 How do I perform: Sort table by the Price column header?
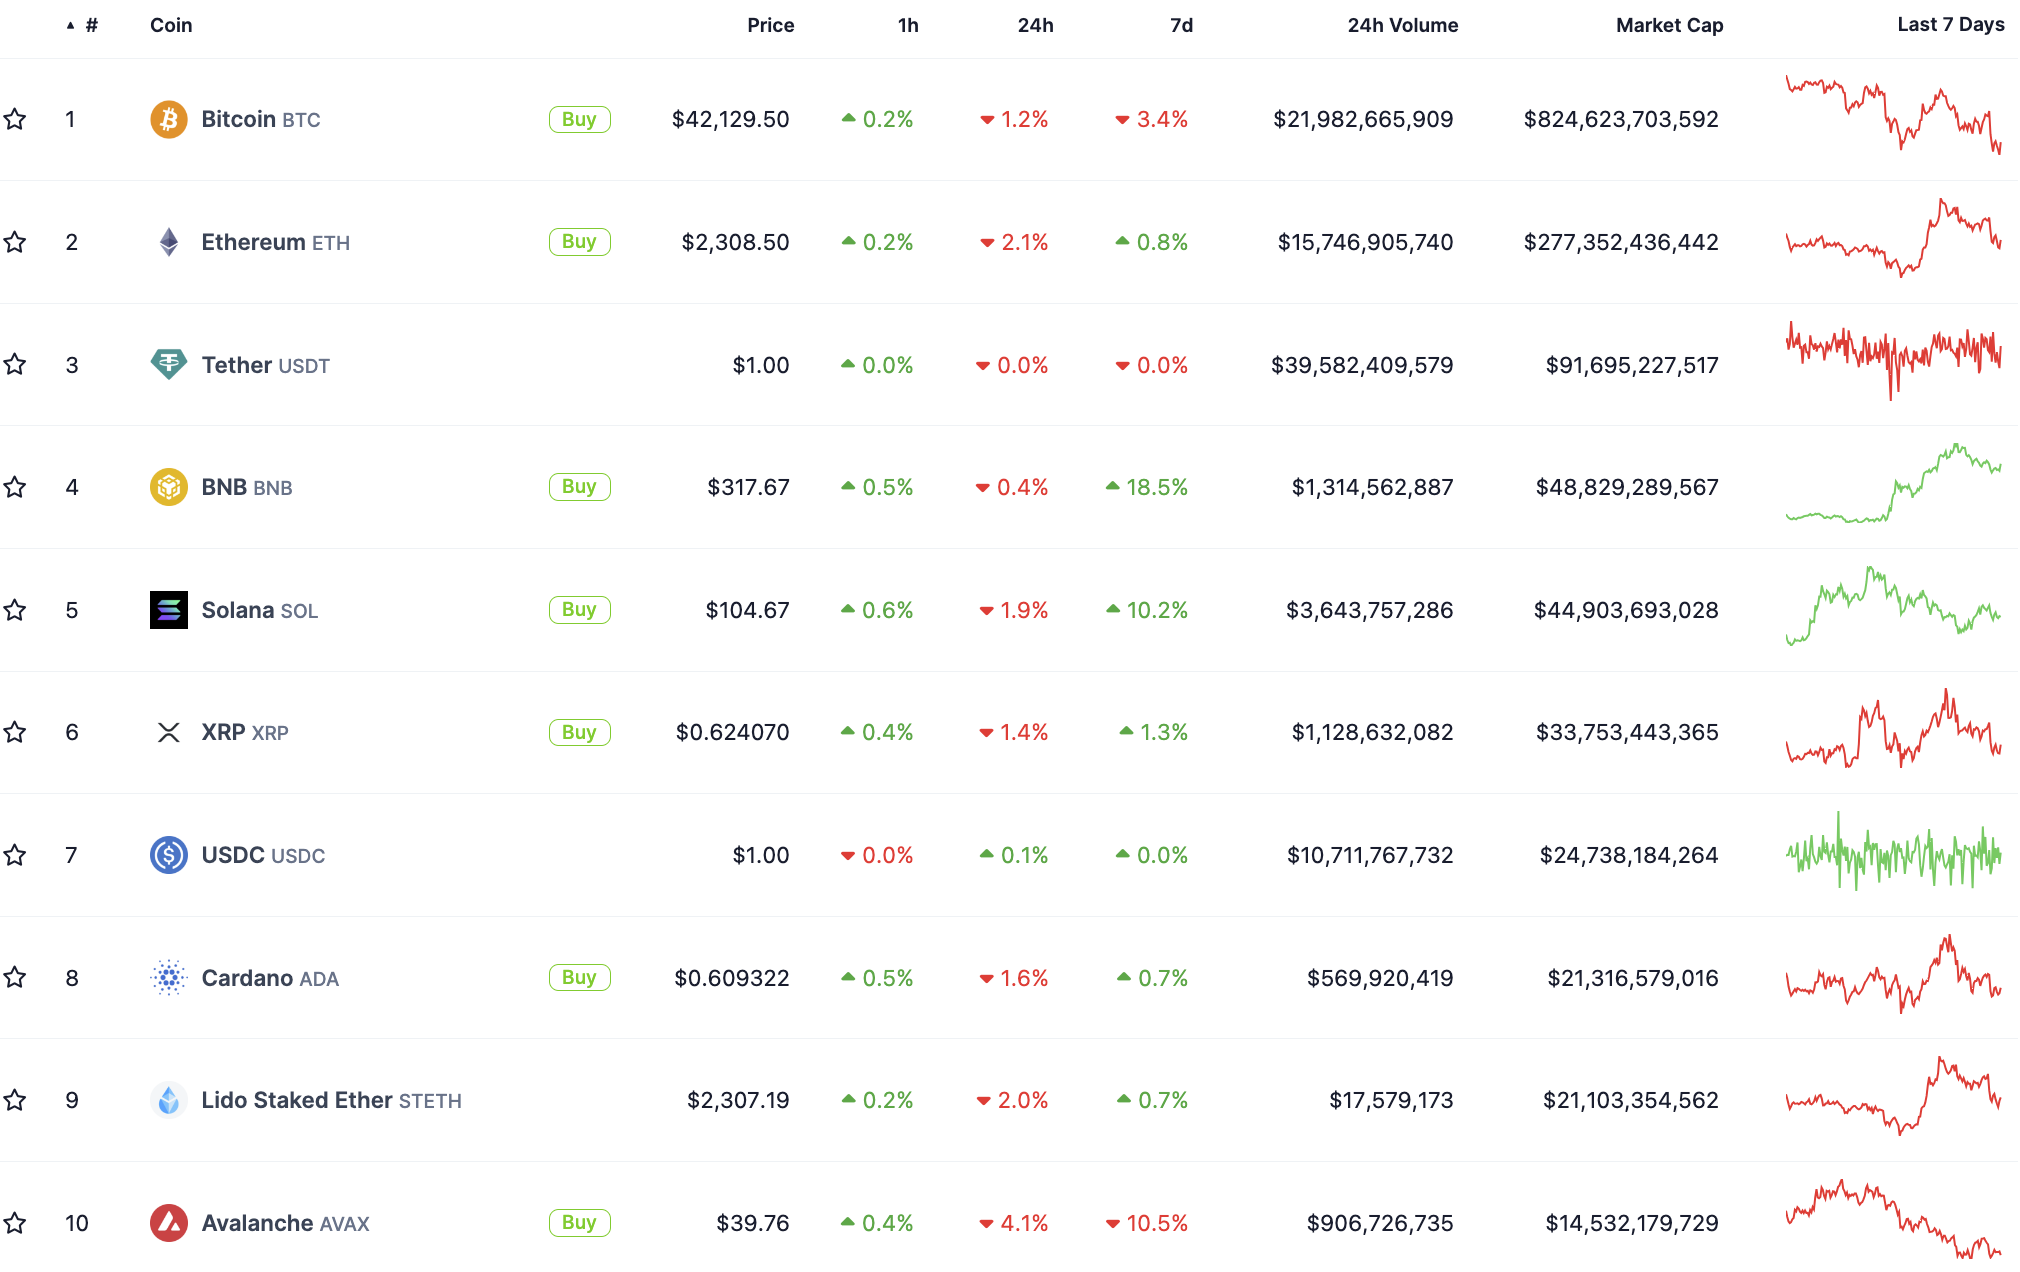(x=770, y=25)
